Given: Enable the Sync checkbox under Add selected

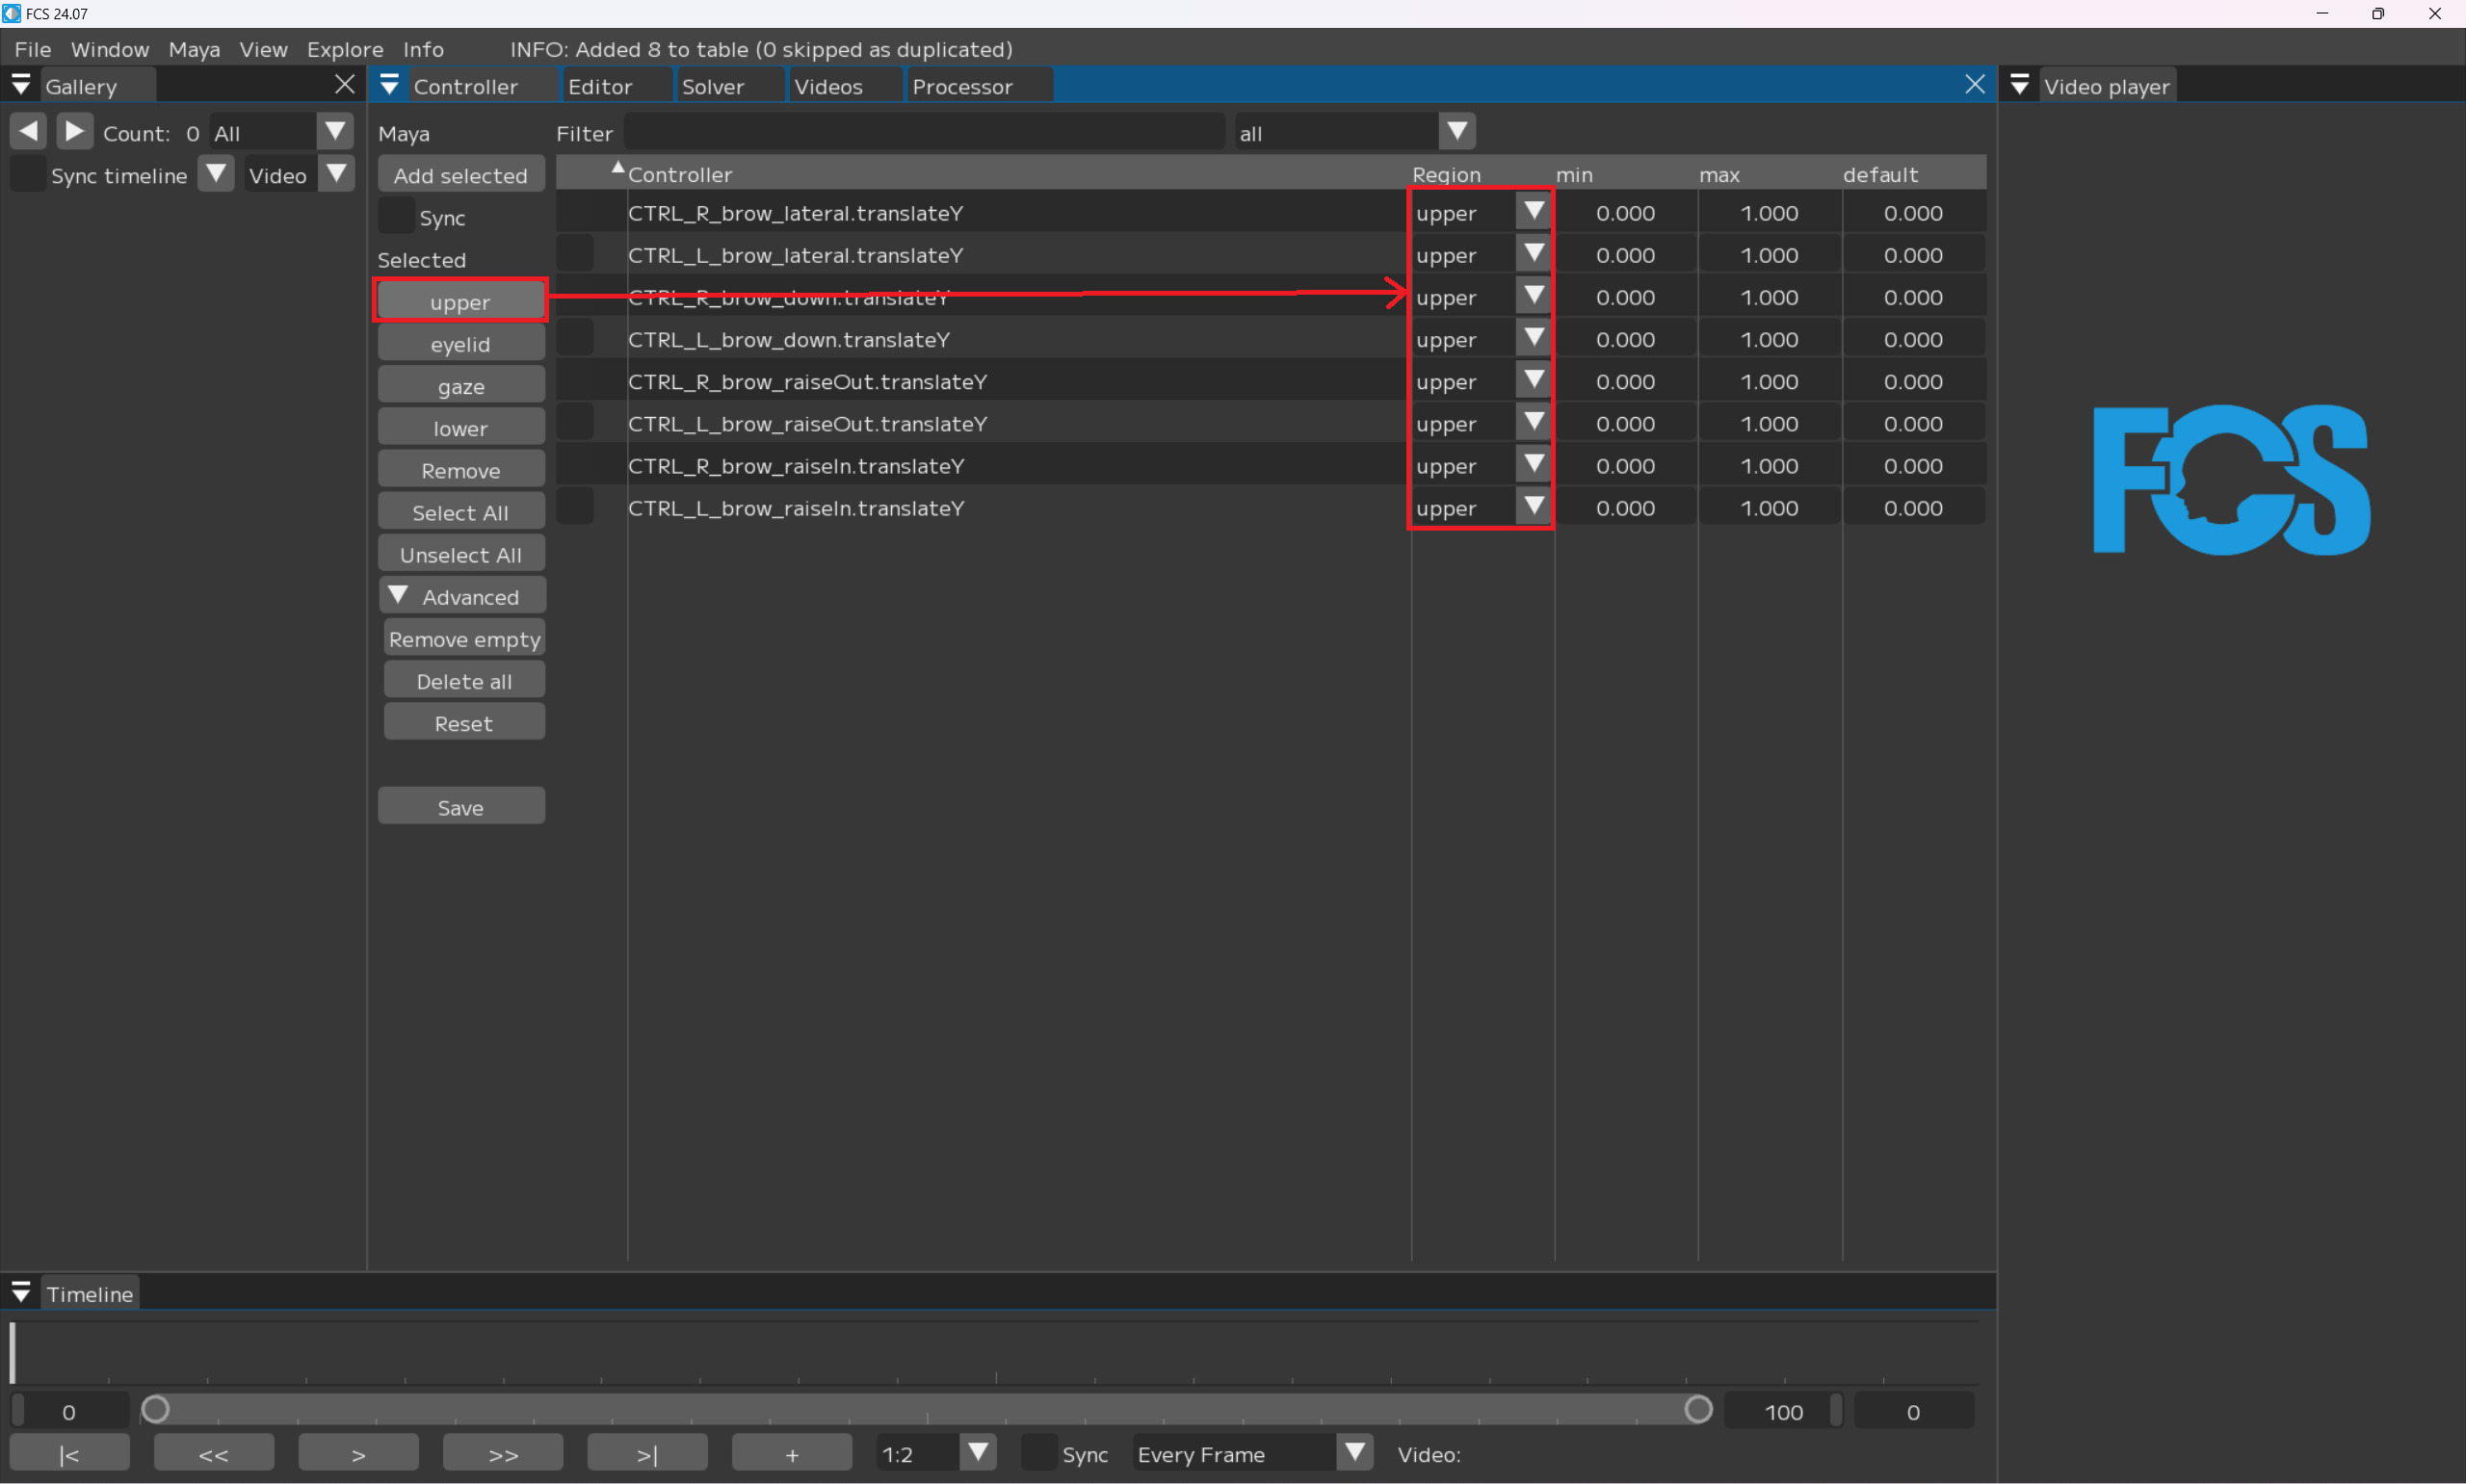Looking at the screenshot, I should click(x=397, y=216).
